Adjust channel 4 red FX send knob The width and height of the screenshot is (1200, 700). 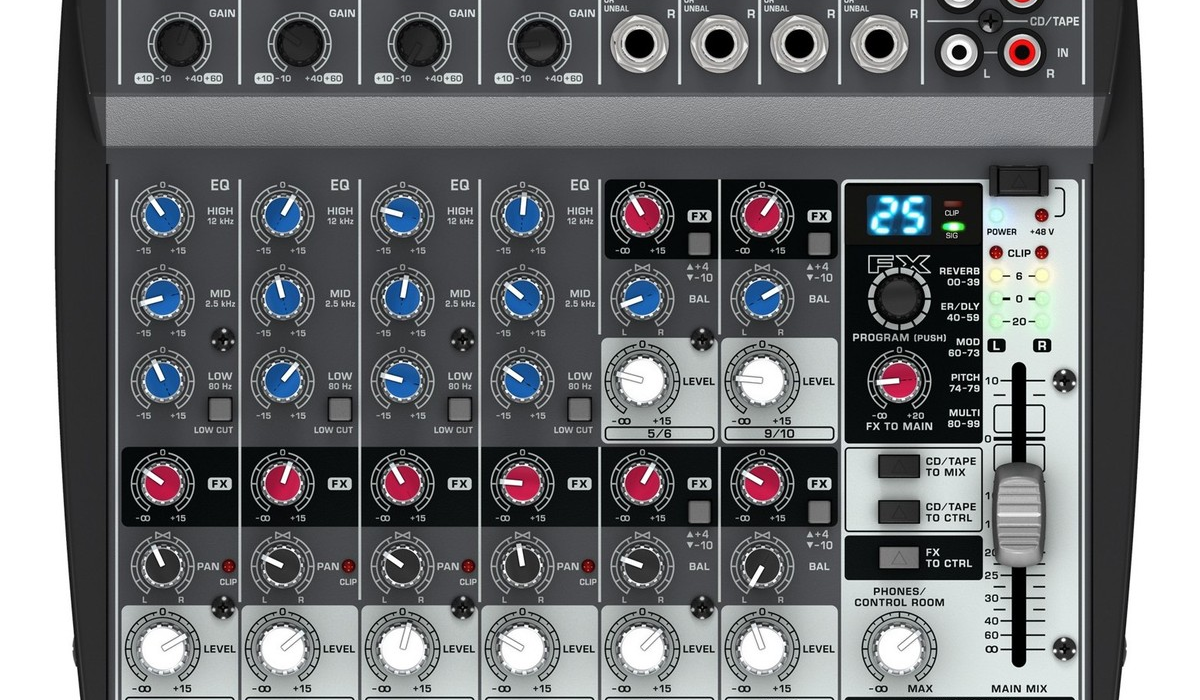coord(521,483)
